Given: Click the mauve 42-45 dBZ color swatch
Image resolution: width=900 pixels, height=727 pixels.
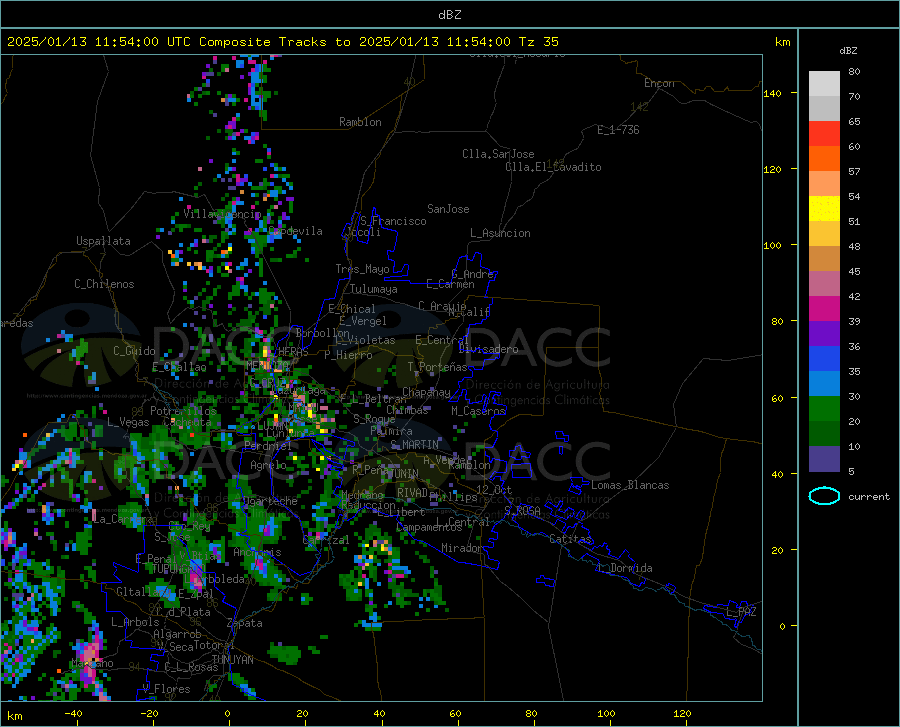Looking at the screenshot, I should pyautogui.click(x=824, y=283).
